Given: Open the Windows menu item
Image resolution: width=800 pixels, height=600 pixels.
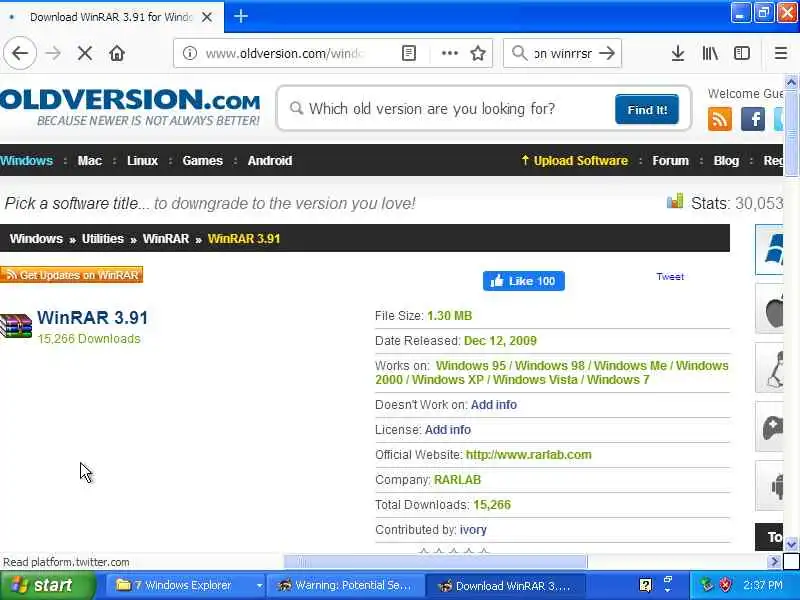Looking at the screenshot, I should (x=27, y=161).
